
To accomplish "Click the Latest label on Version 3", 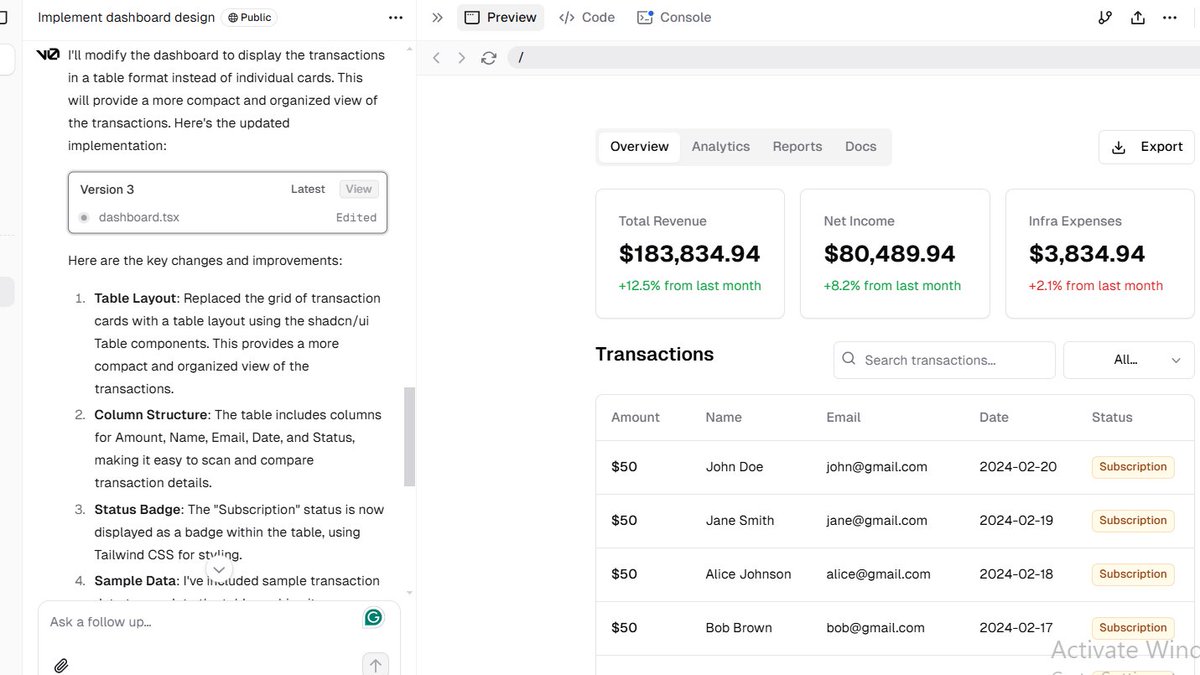I will click(x=308, y=189).
